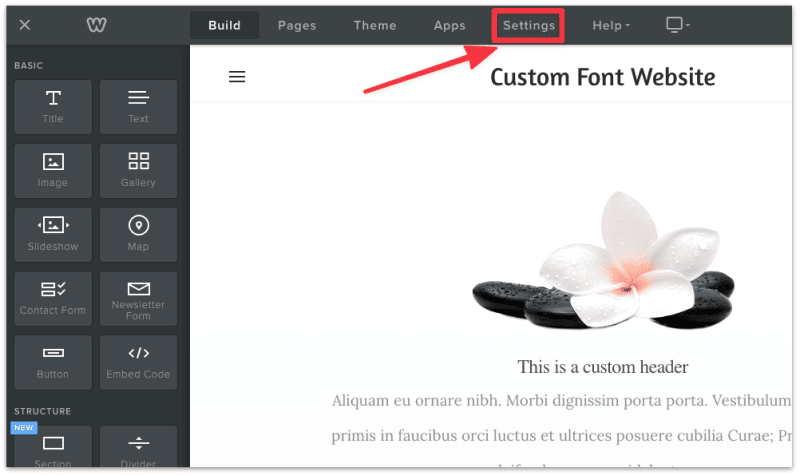800x476 pixels.
Task: Switch to the Build tab
Action: (x=224, y=25)
